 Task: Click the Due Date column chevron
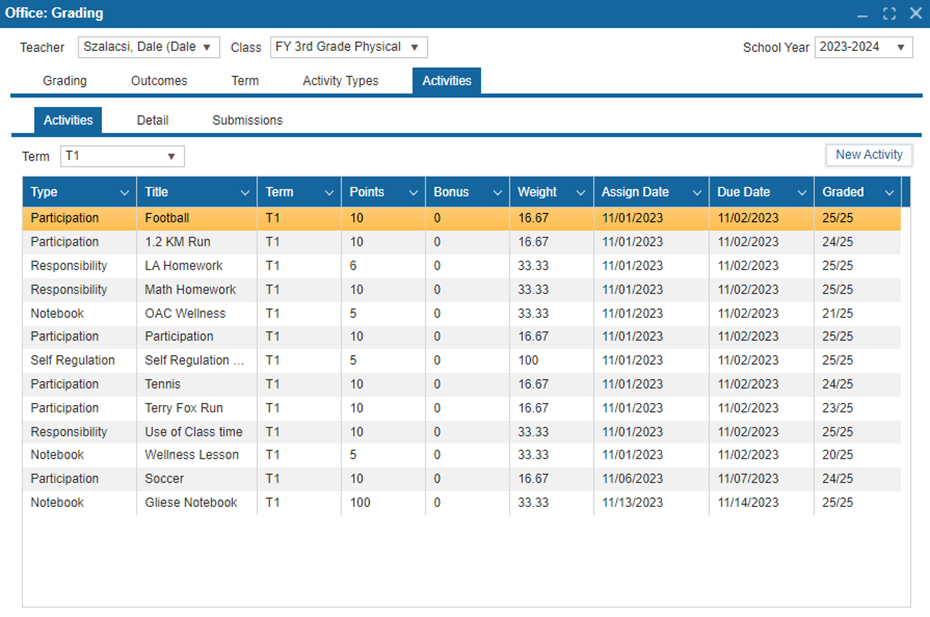point(802,192)
